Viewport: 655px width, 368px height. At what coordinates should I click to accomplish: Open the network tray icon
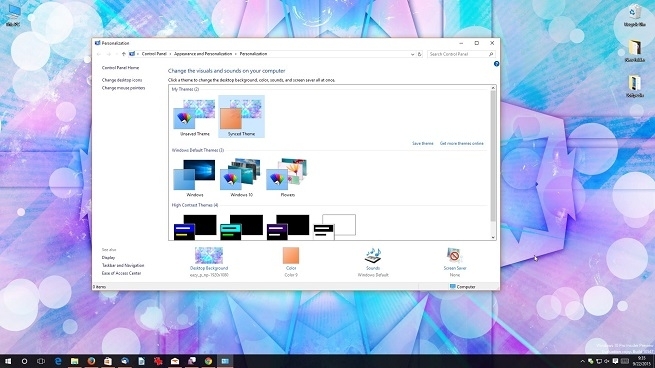pos(599,361)
